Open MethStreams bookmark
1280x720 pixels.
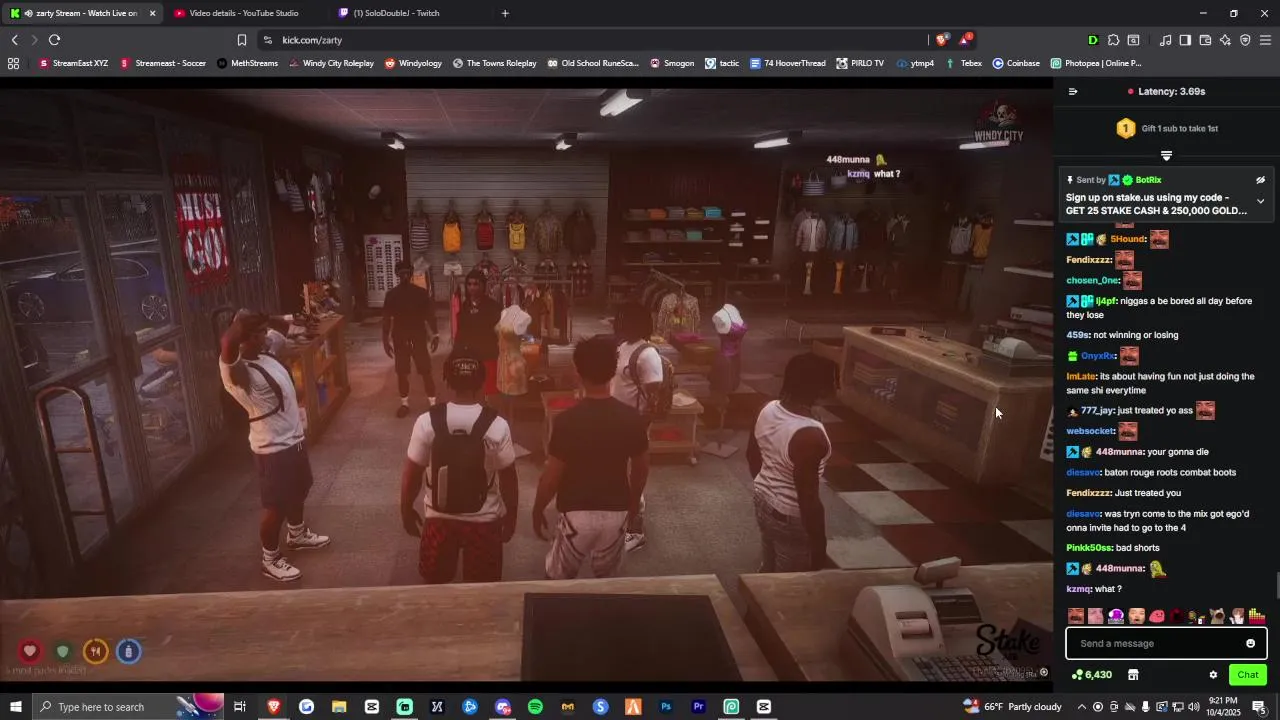pos(247,63)
